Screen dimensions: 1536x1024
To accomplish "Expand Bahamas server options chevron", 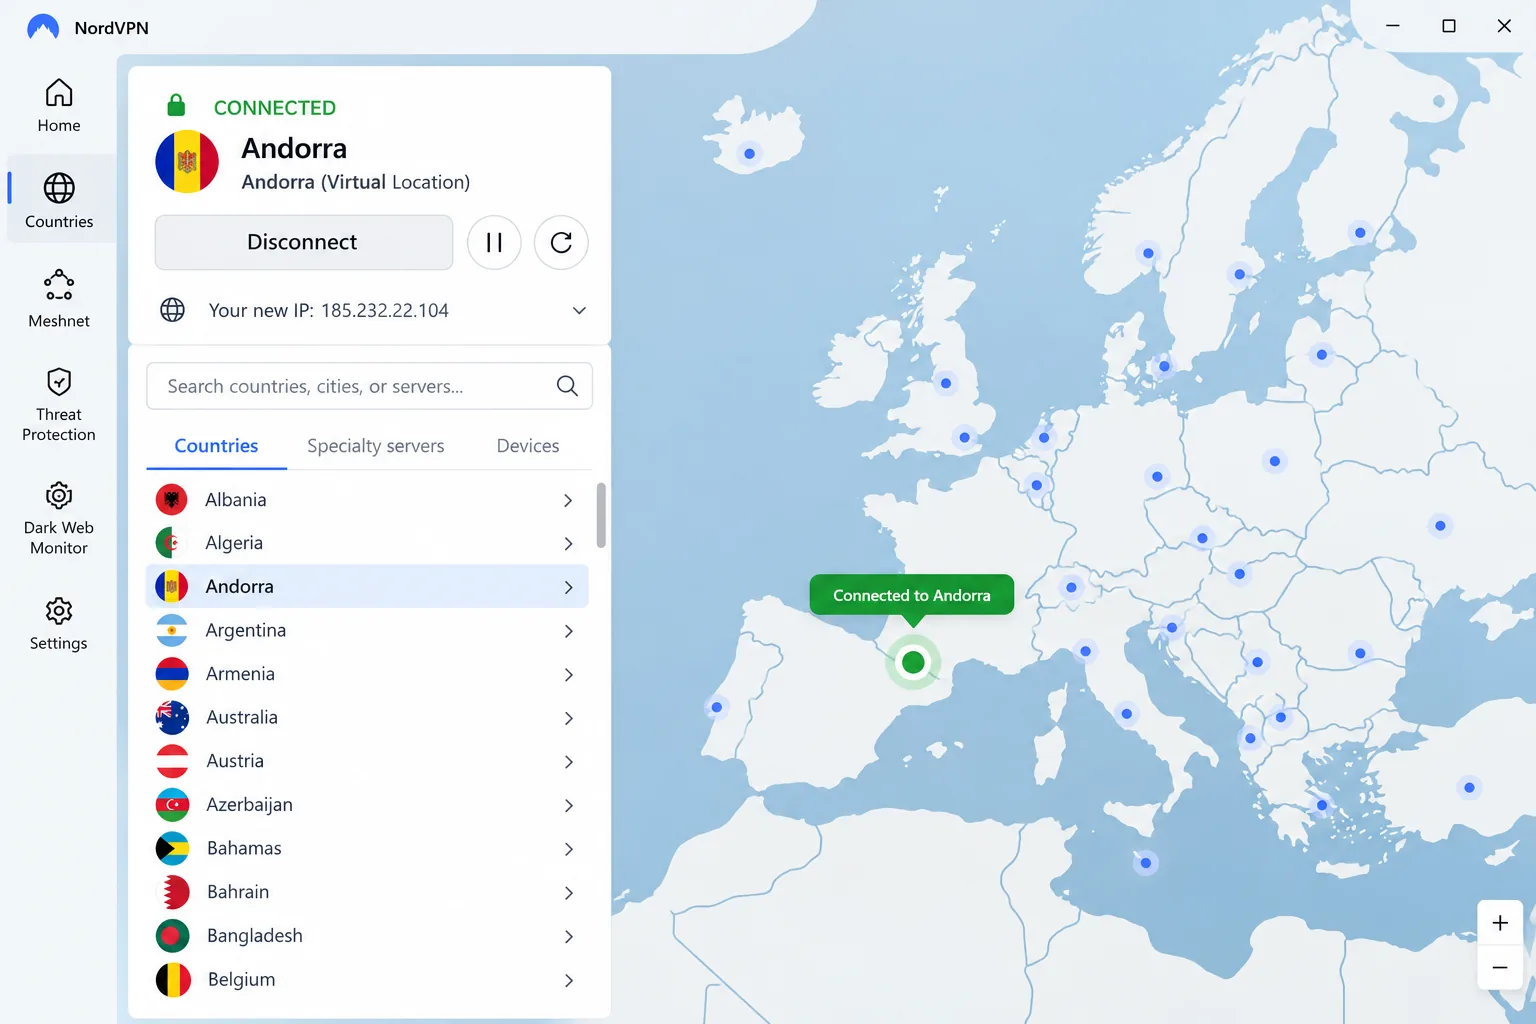I will coord(568,849).
